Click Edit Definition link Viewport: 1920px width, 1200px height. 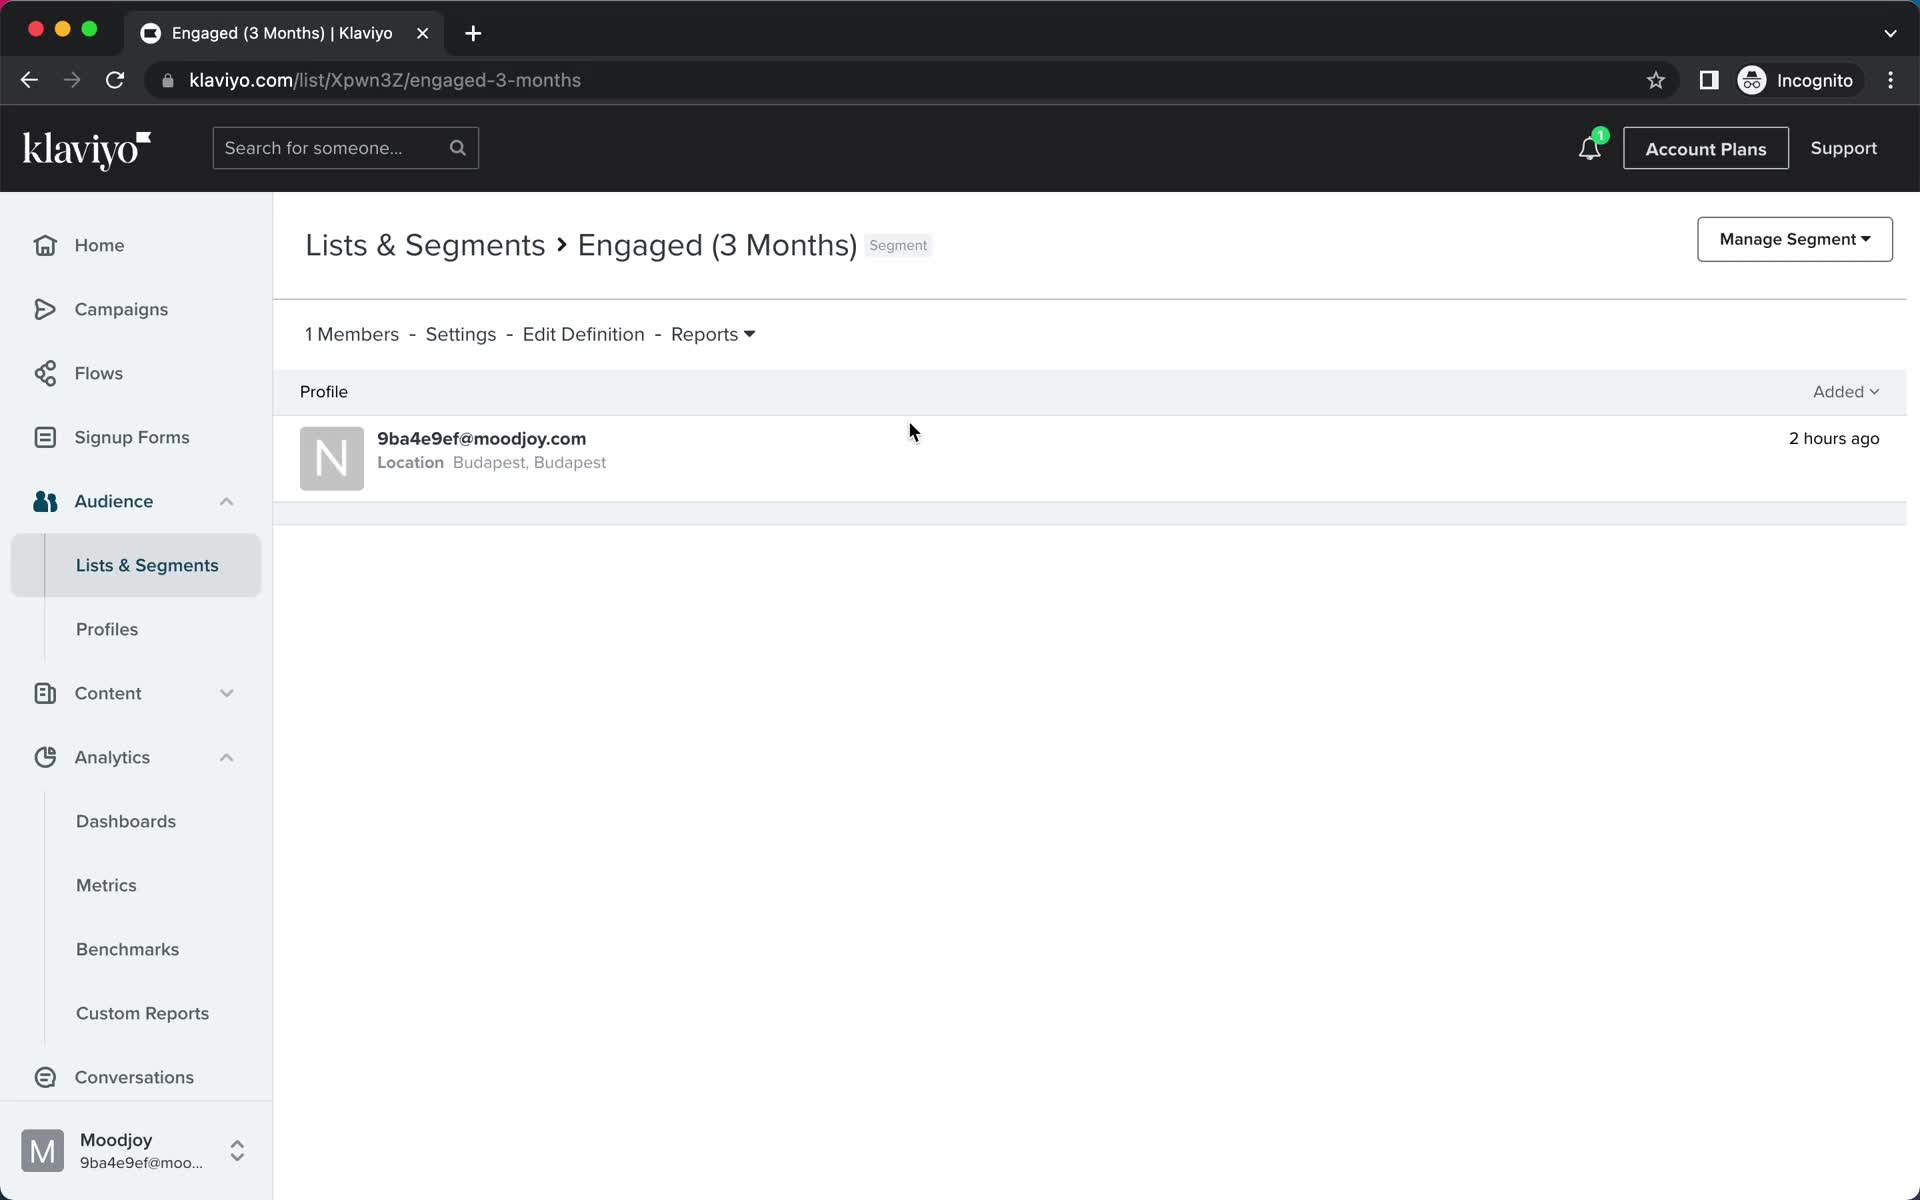pos(583,335)
